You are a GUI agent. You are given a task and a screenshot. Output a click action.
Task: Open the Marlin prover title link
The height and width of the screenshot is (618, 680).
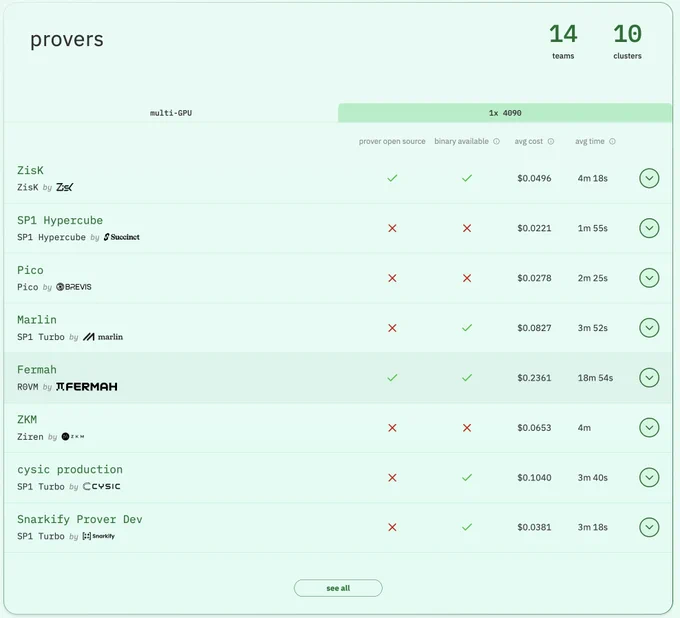[x=37, y=320]
